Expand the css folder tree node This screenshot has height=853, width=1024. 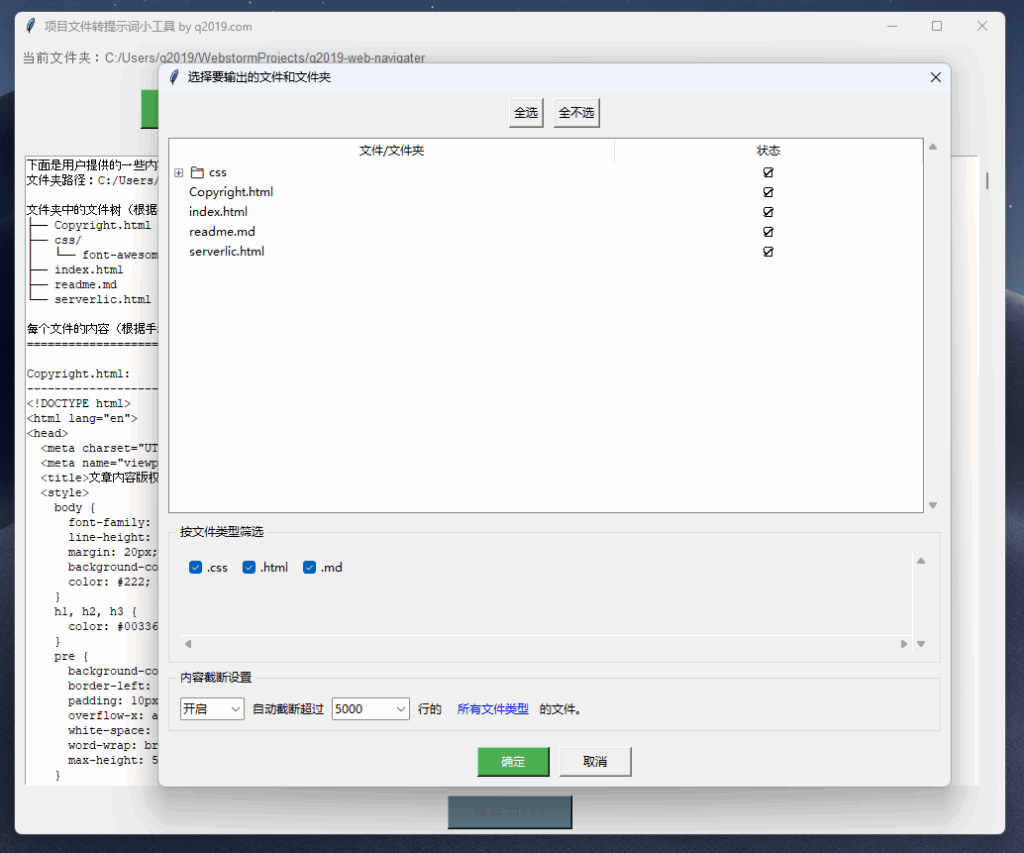(x=179, y=173)
